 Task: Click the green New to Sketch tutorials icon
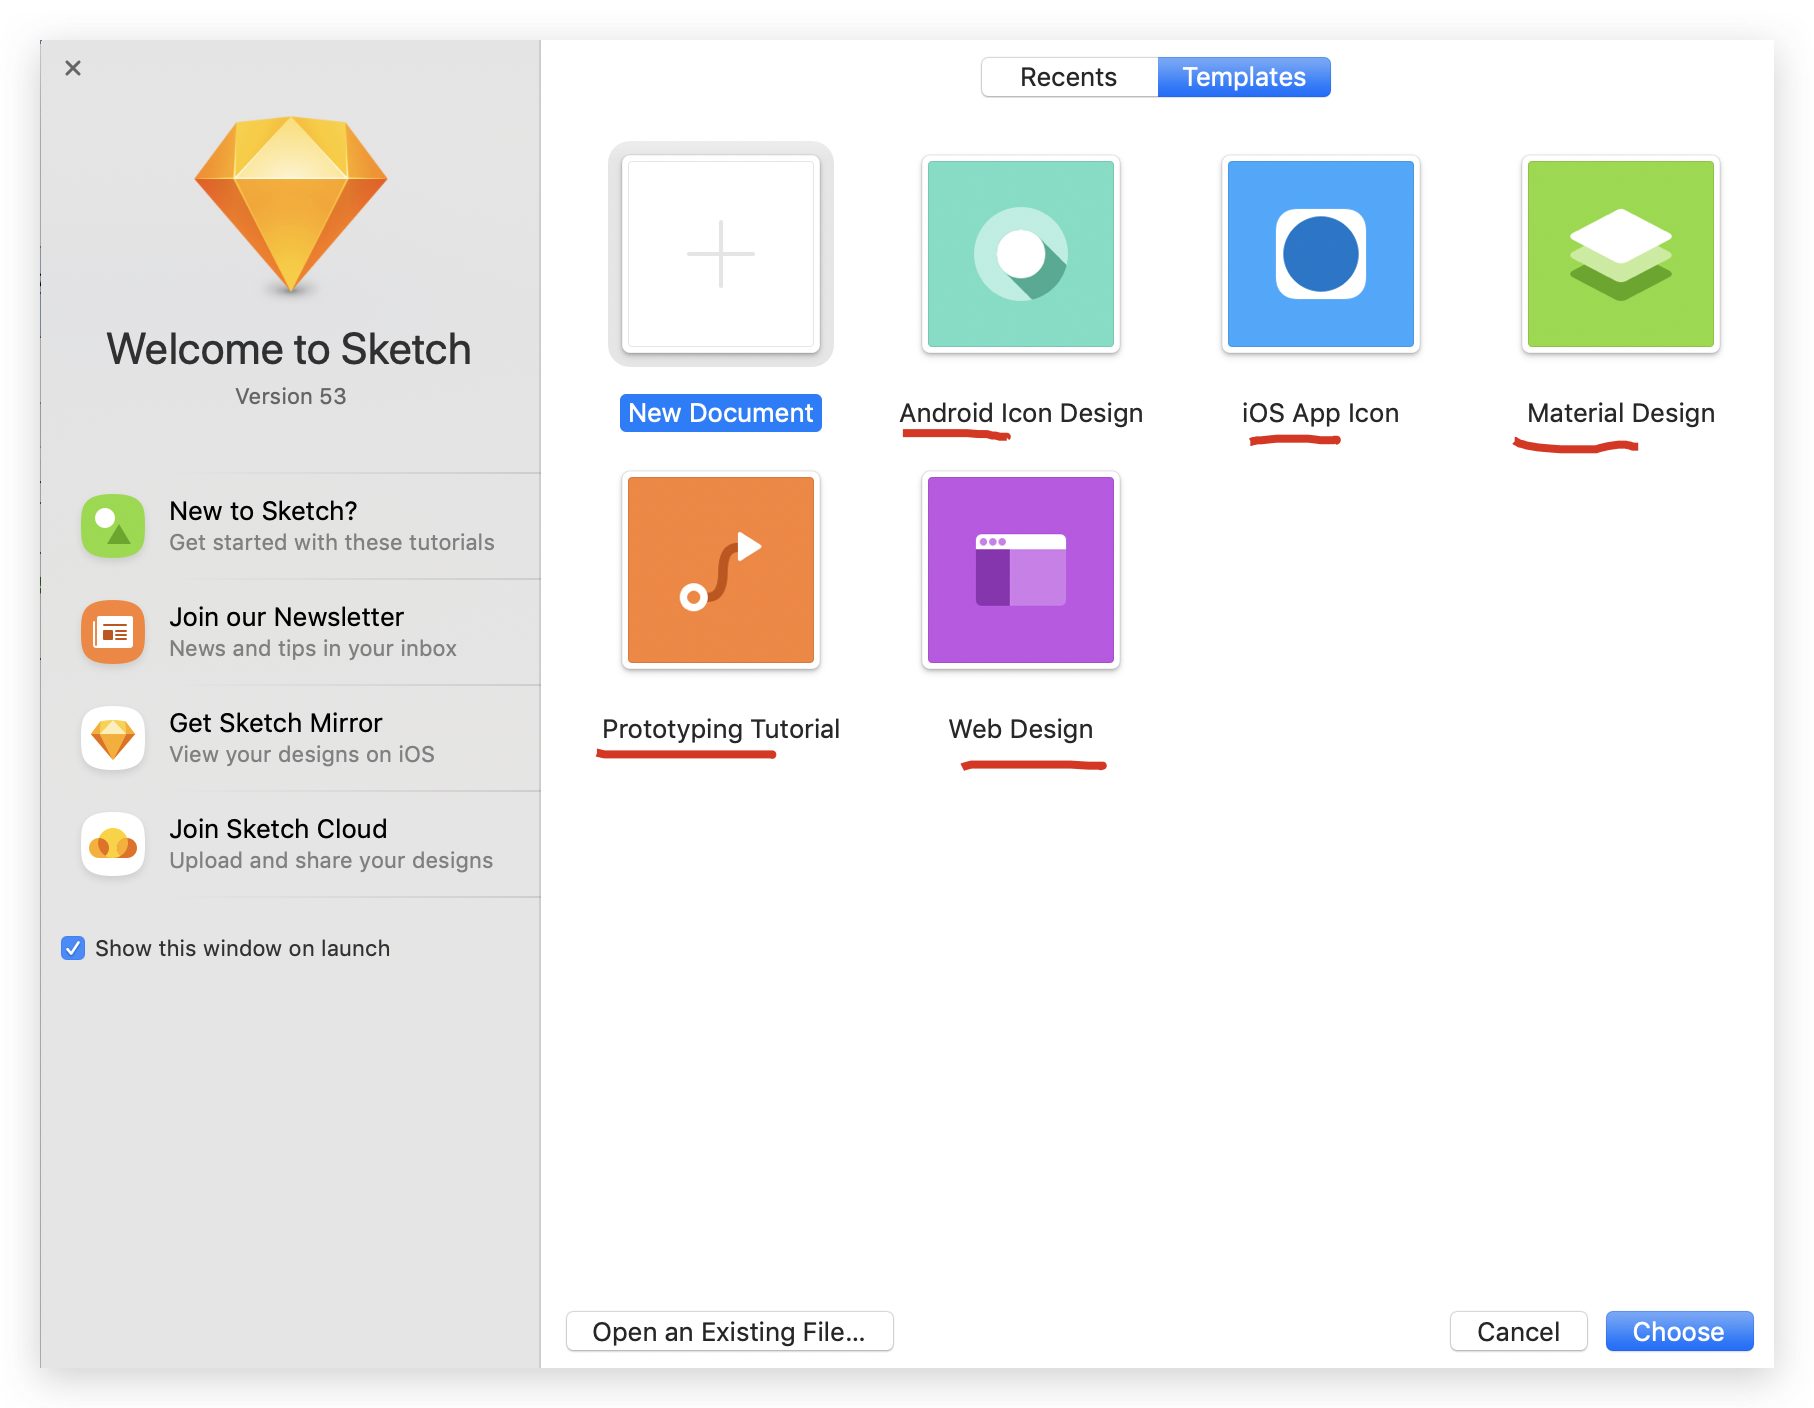click(x=113, y=526)
